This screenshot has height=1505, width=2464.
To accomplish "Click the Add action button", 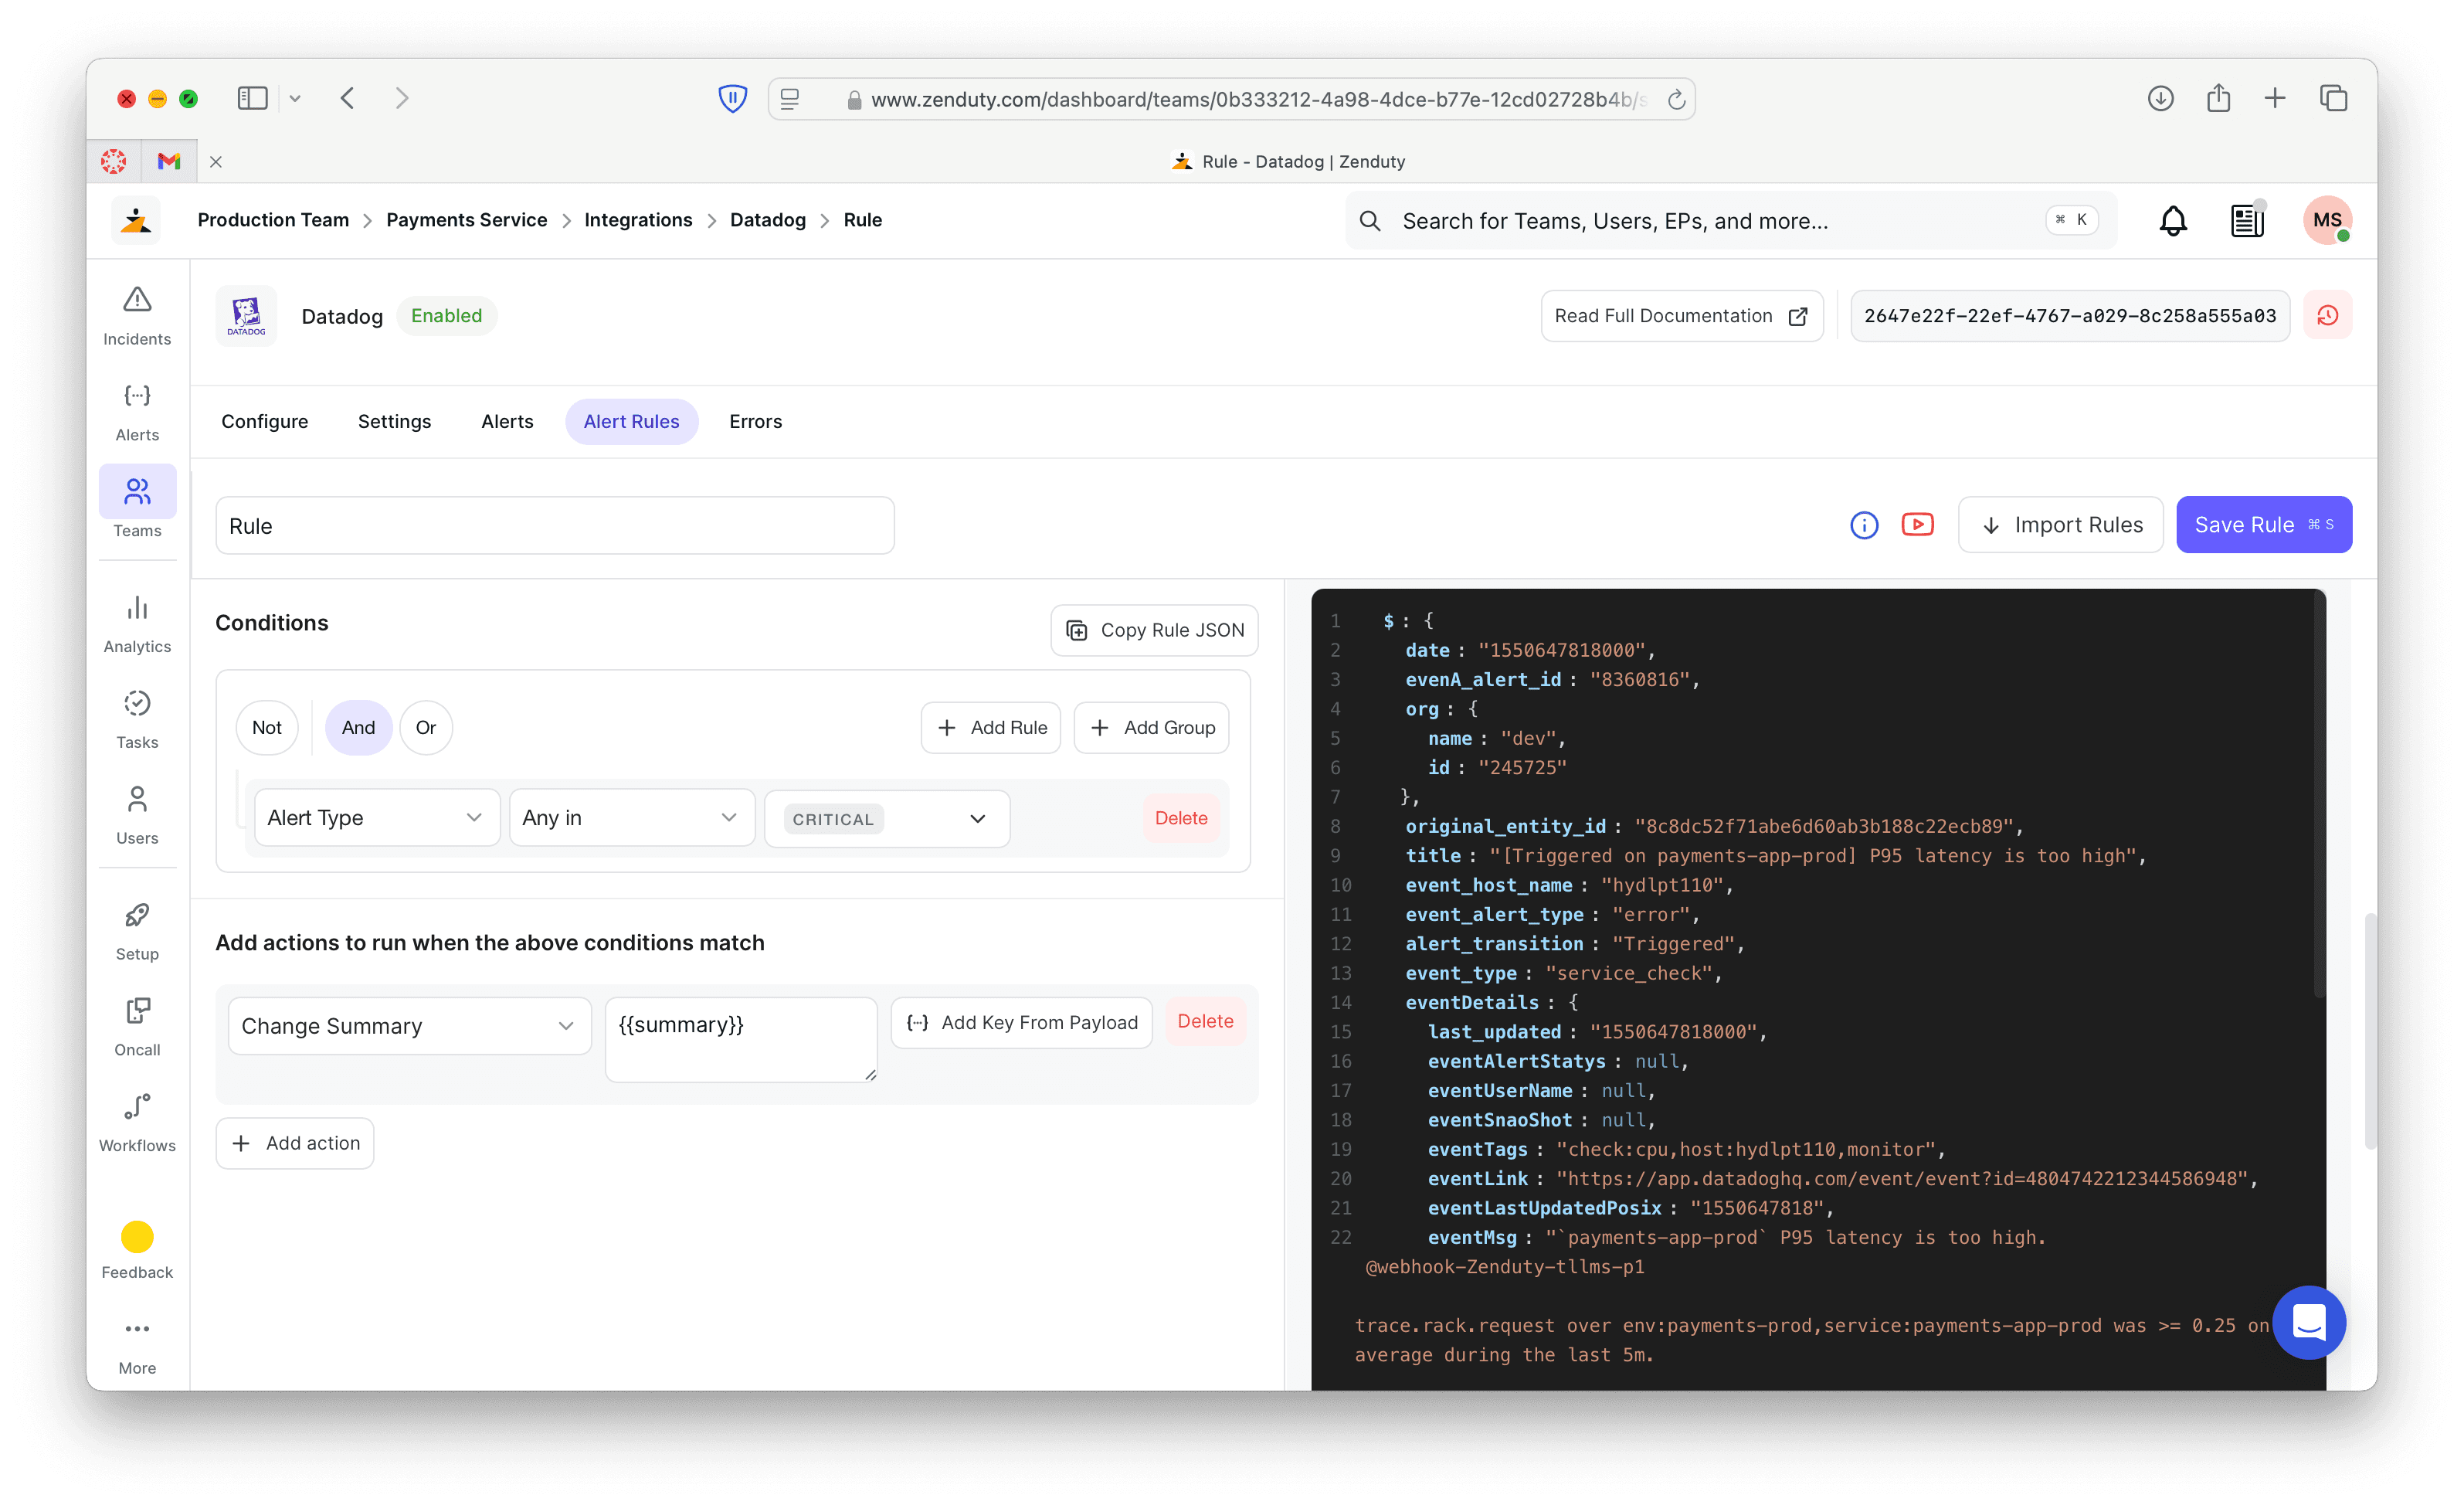I will [295, 1143].
